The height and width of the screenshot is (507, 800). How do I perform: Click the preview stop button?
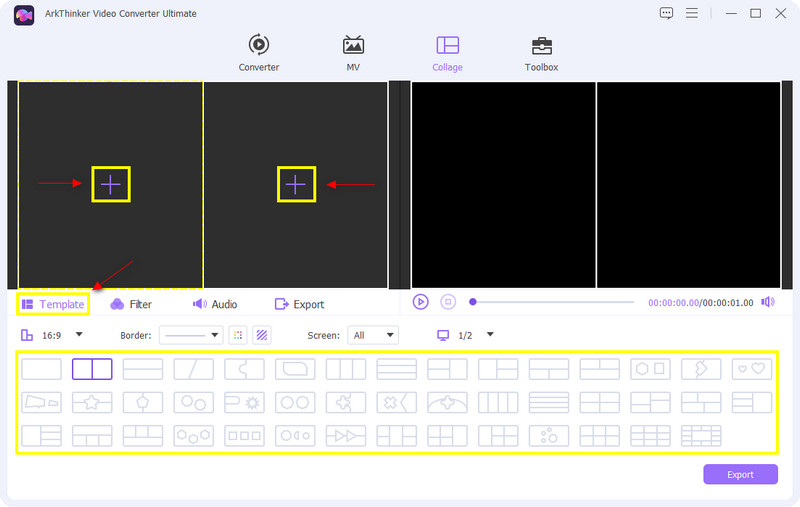tap(448, 302)
